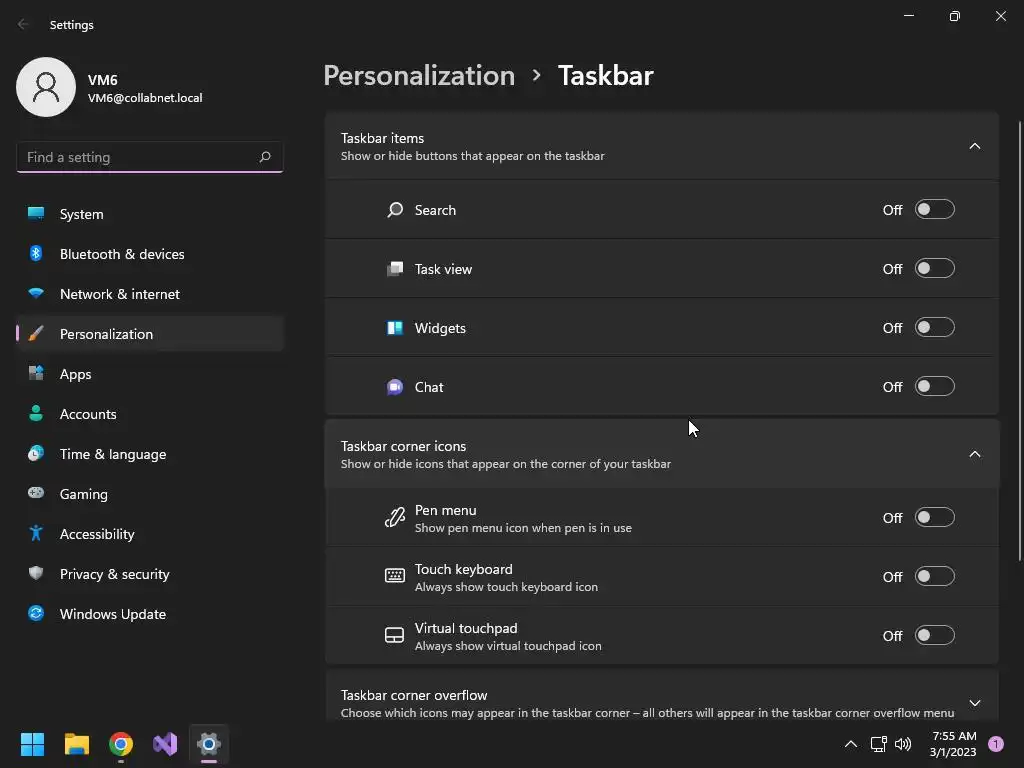1024x768 pixels.
Task: Click the Chat row icon
Action: click(395, 387)
